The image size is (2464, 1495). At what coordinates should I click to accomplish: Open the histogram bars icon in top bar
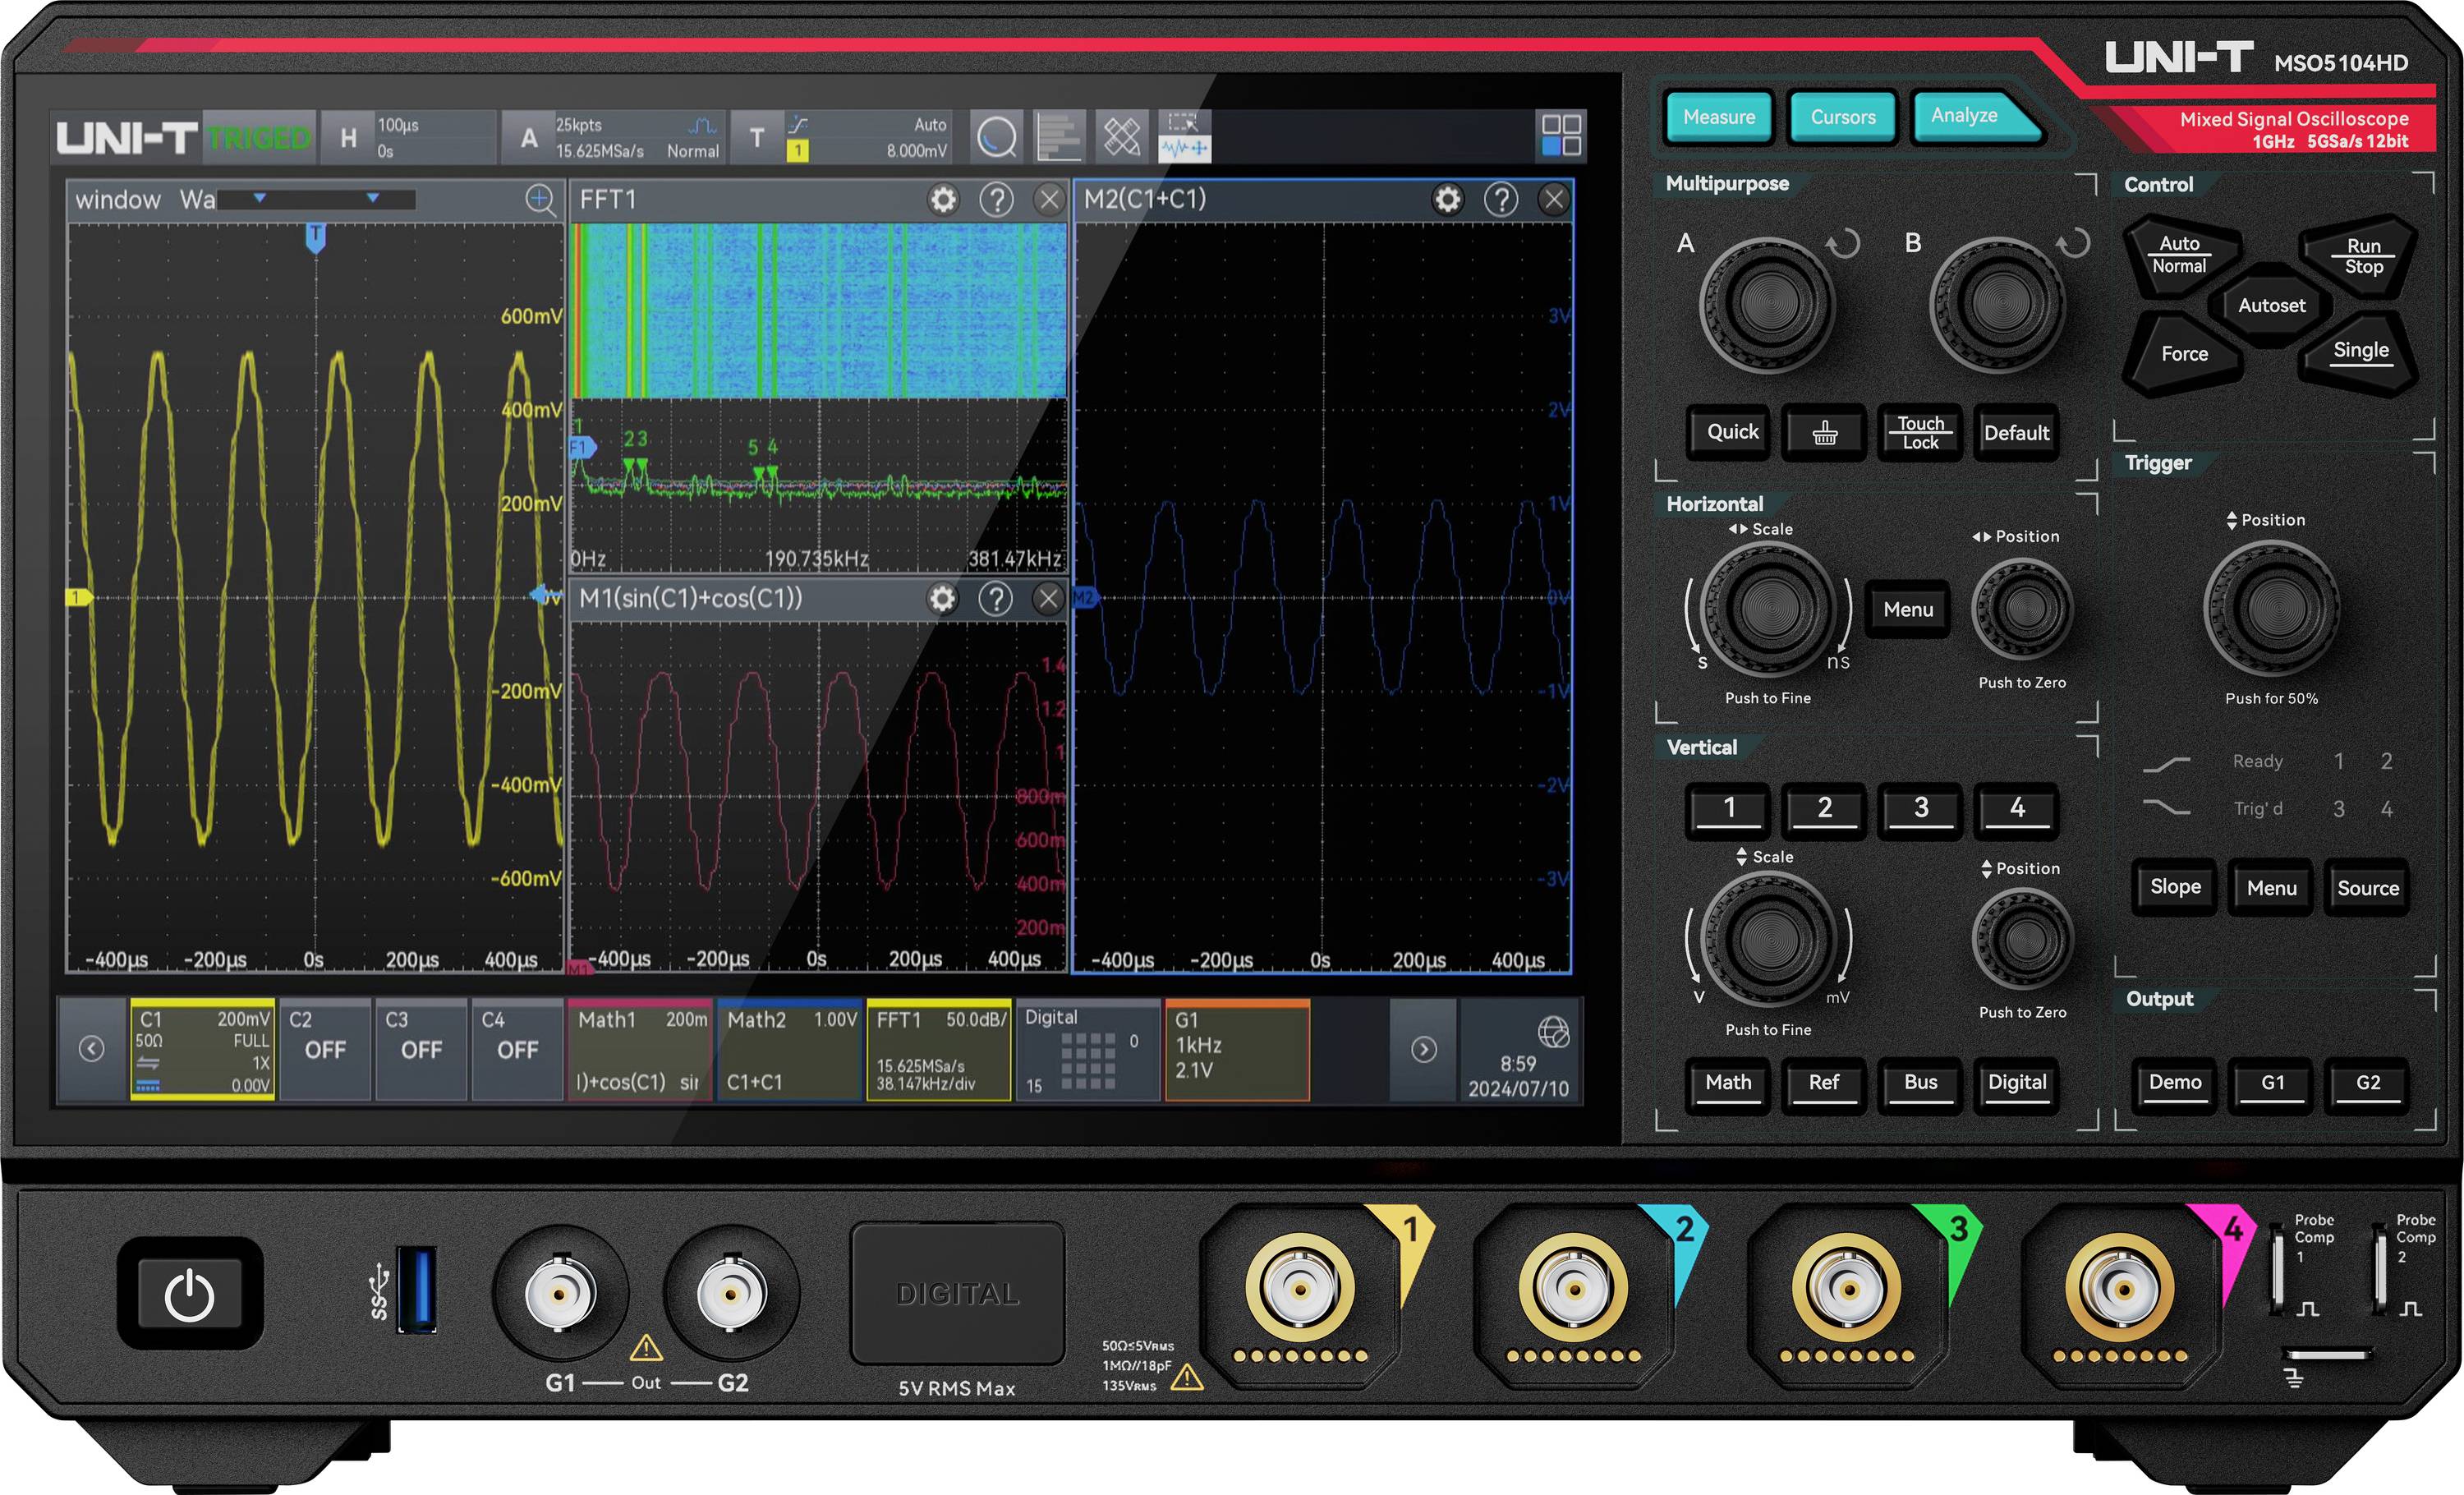pyautogui.click(x=1058, y=137)
